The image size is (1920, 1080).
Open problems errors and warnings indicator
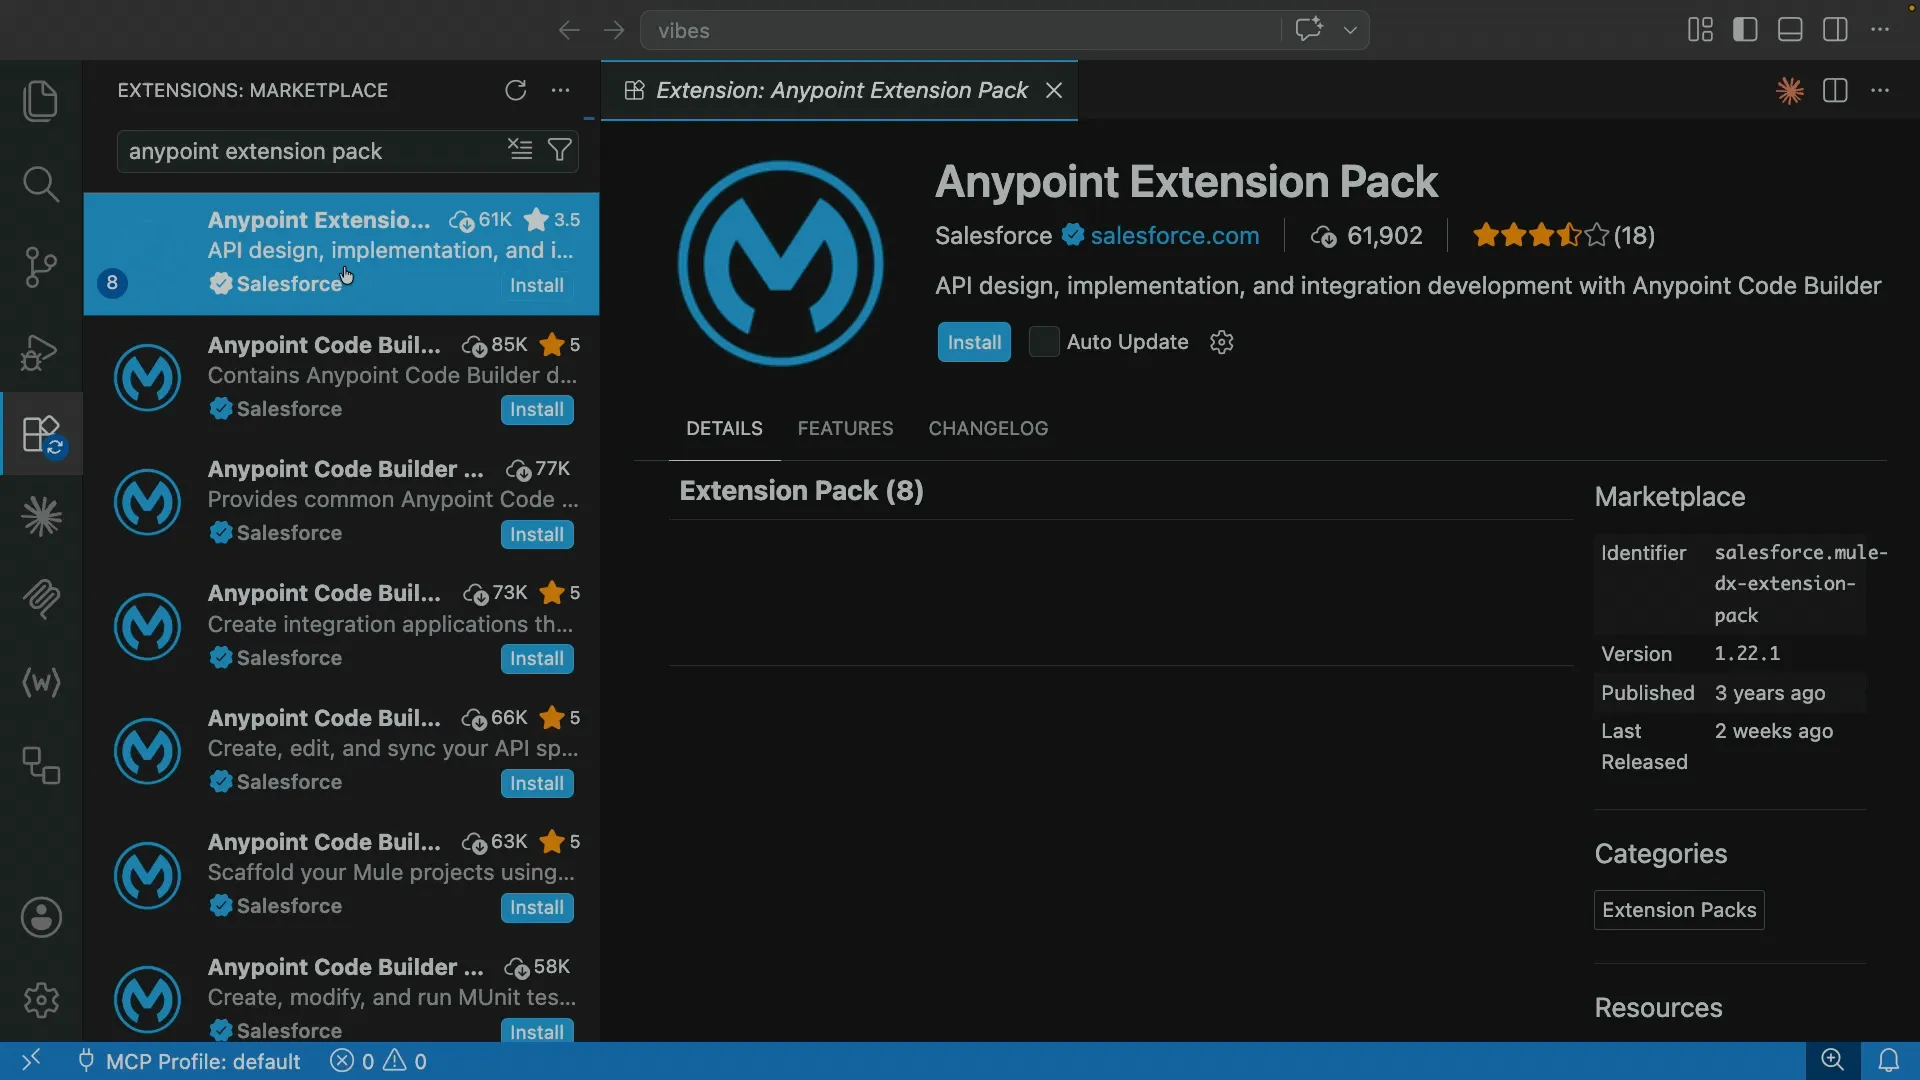click(379, 1062)
